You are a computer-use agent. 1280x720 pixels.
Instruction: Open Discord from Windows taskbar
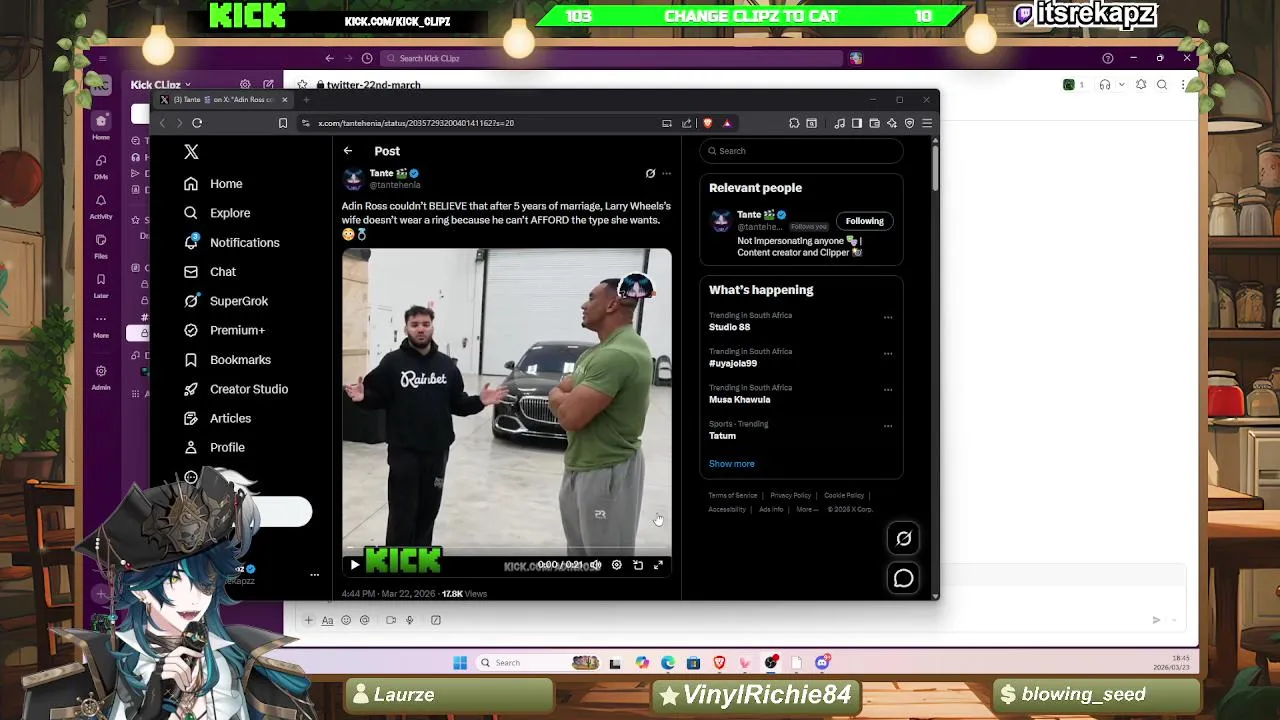pos(822,663)
